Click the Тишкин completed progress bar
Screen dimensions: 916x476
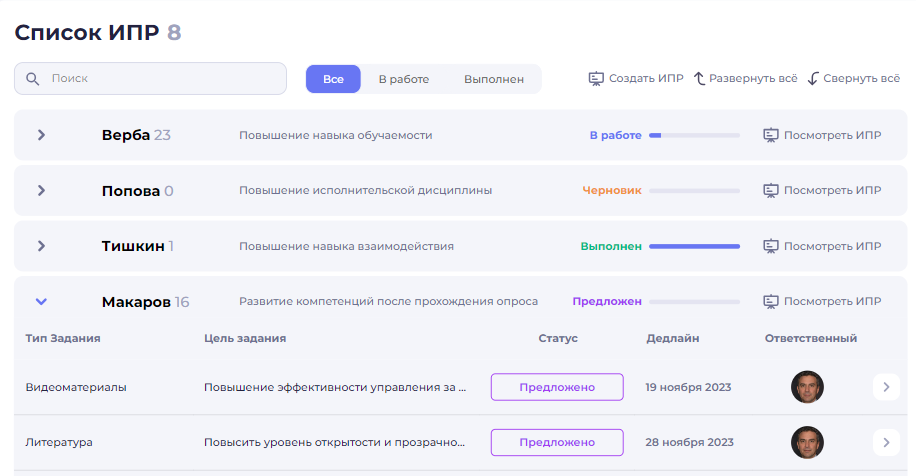point(694,246)
